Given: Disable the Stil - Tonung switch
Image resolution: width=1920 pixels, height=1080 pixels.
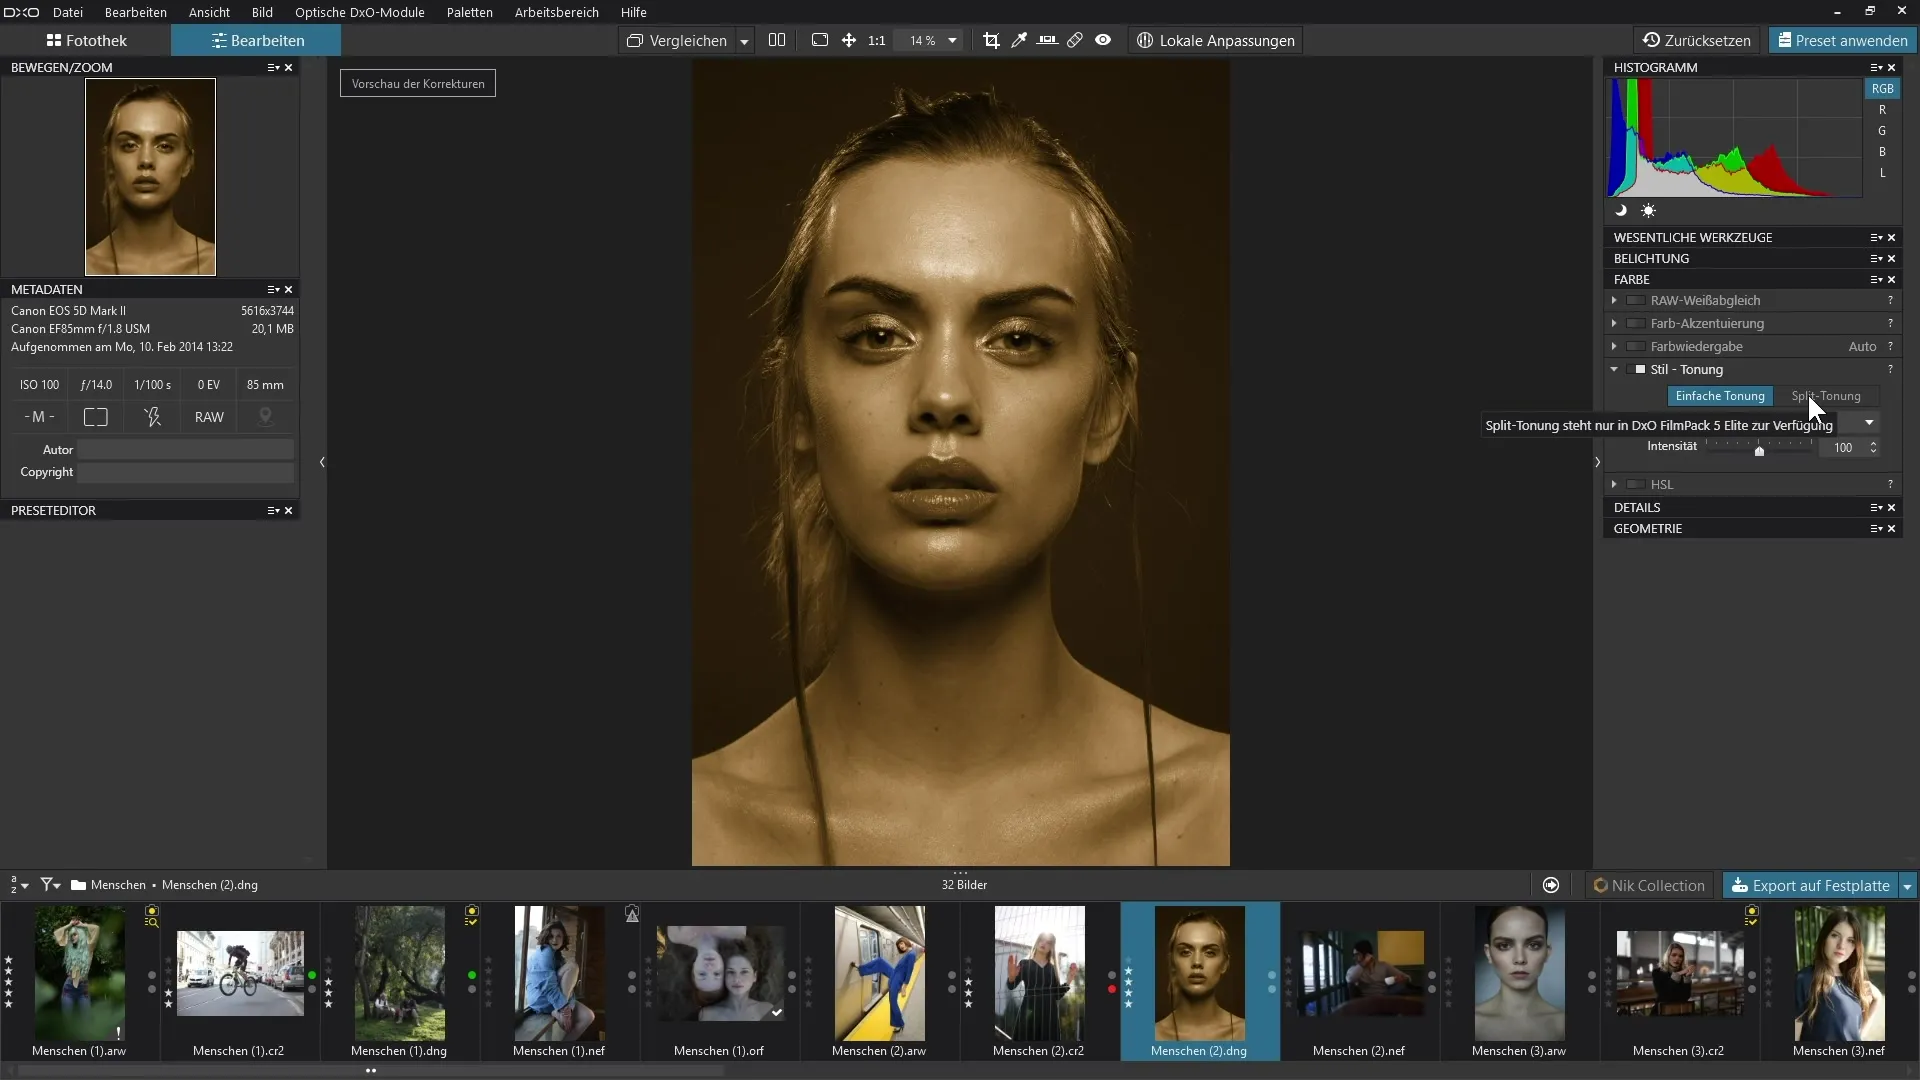Looking at the screenshot, I should pyautogui.click(x=1636, y=369).
